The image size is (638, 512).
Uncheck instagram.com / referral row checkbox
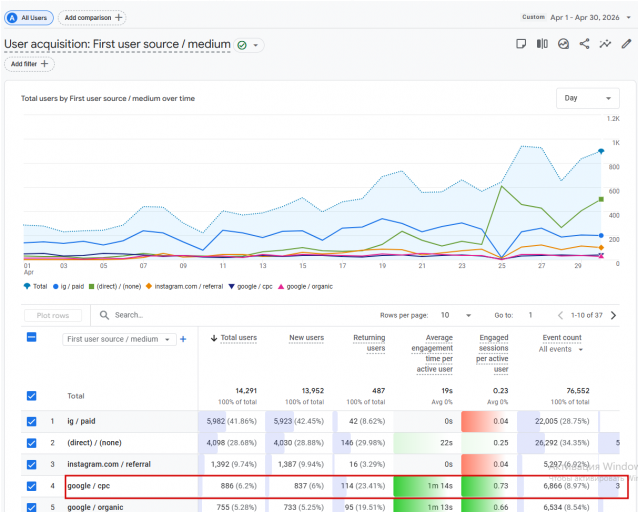point(31,464)
